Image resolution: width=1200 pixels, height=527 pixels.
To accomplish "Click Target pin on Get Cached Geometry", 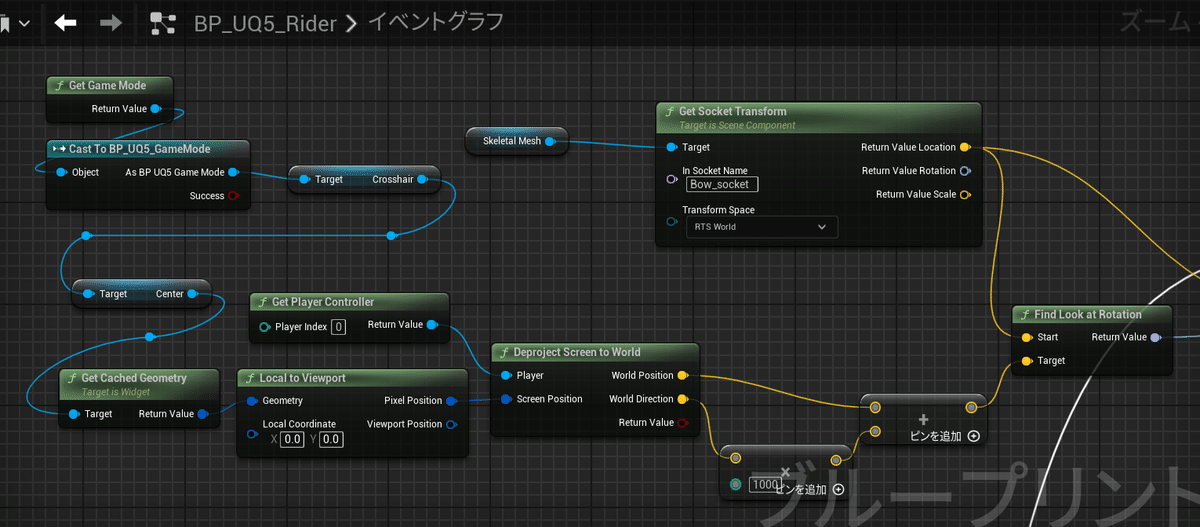I will pyautogui.click(x=73, y=414).
